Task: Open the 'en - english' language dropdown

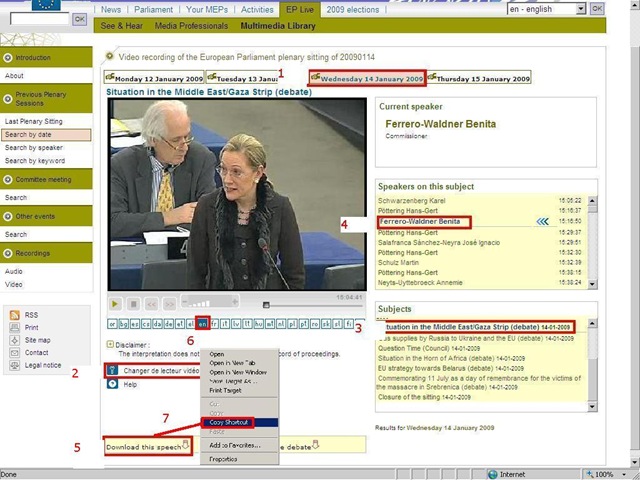Action: [x=580, y=8]
